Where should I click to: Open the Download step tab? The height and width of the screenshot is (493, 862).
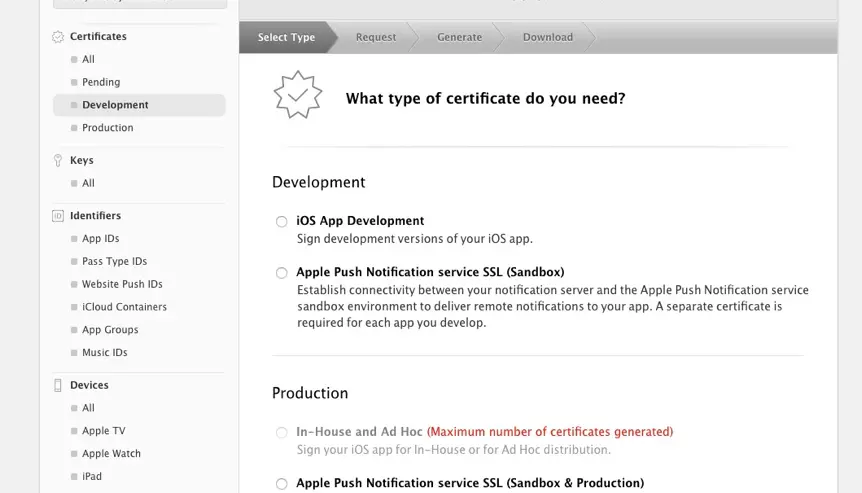click(548, 37)
